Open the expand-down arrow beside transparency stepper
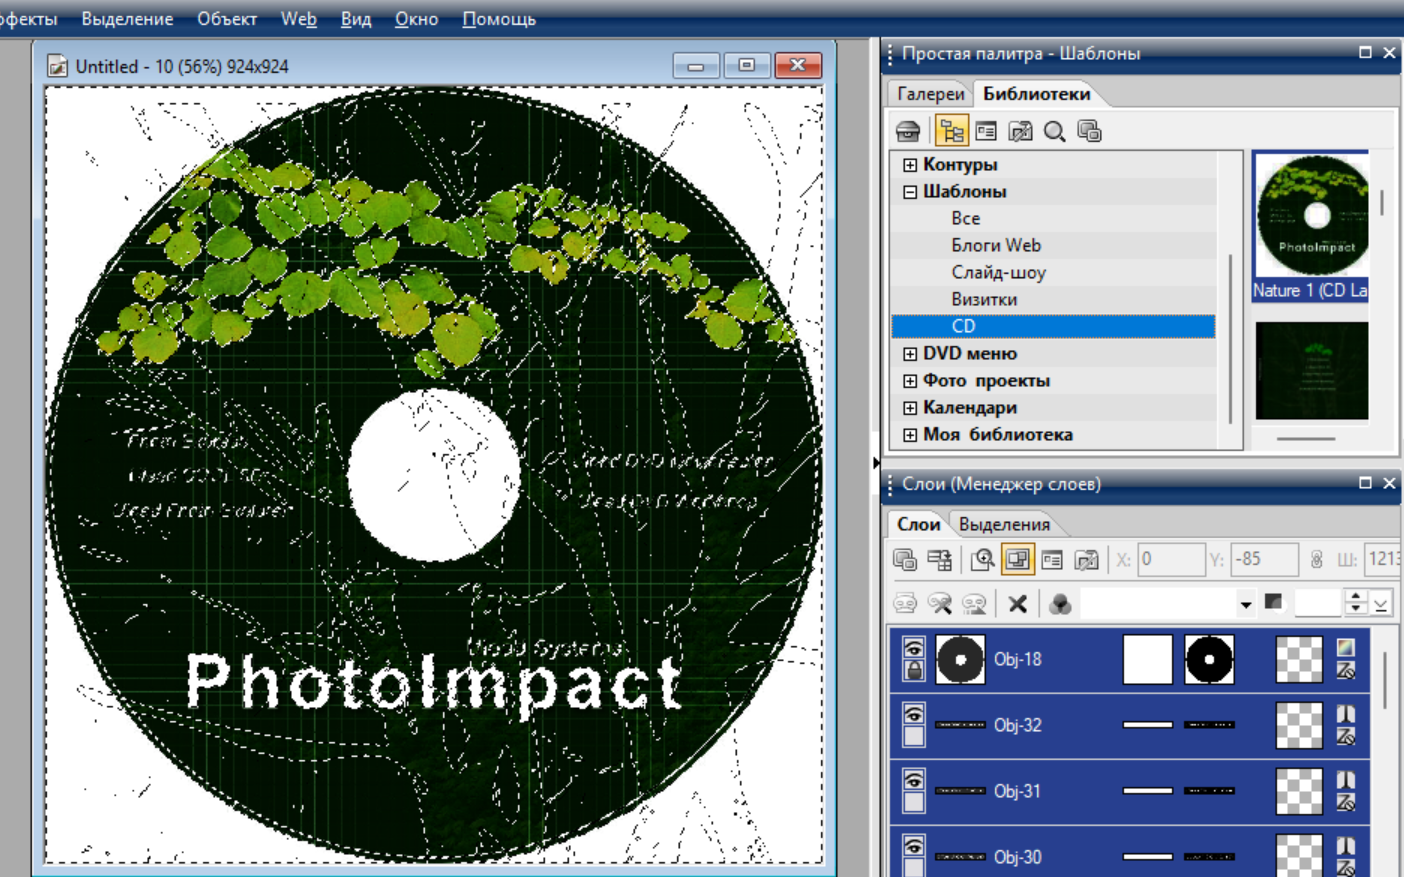Screen dimensions: 1404x877 [1380, 604]
